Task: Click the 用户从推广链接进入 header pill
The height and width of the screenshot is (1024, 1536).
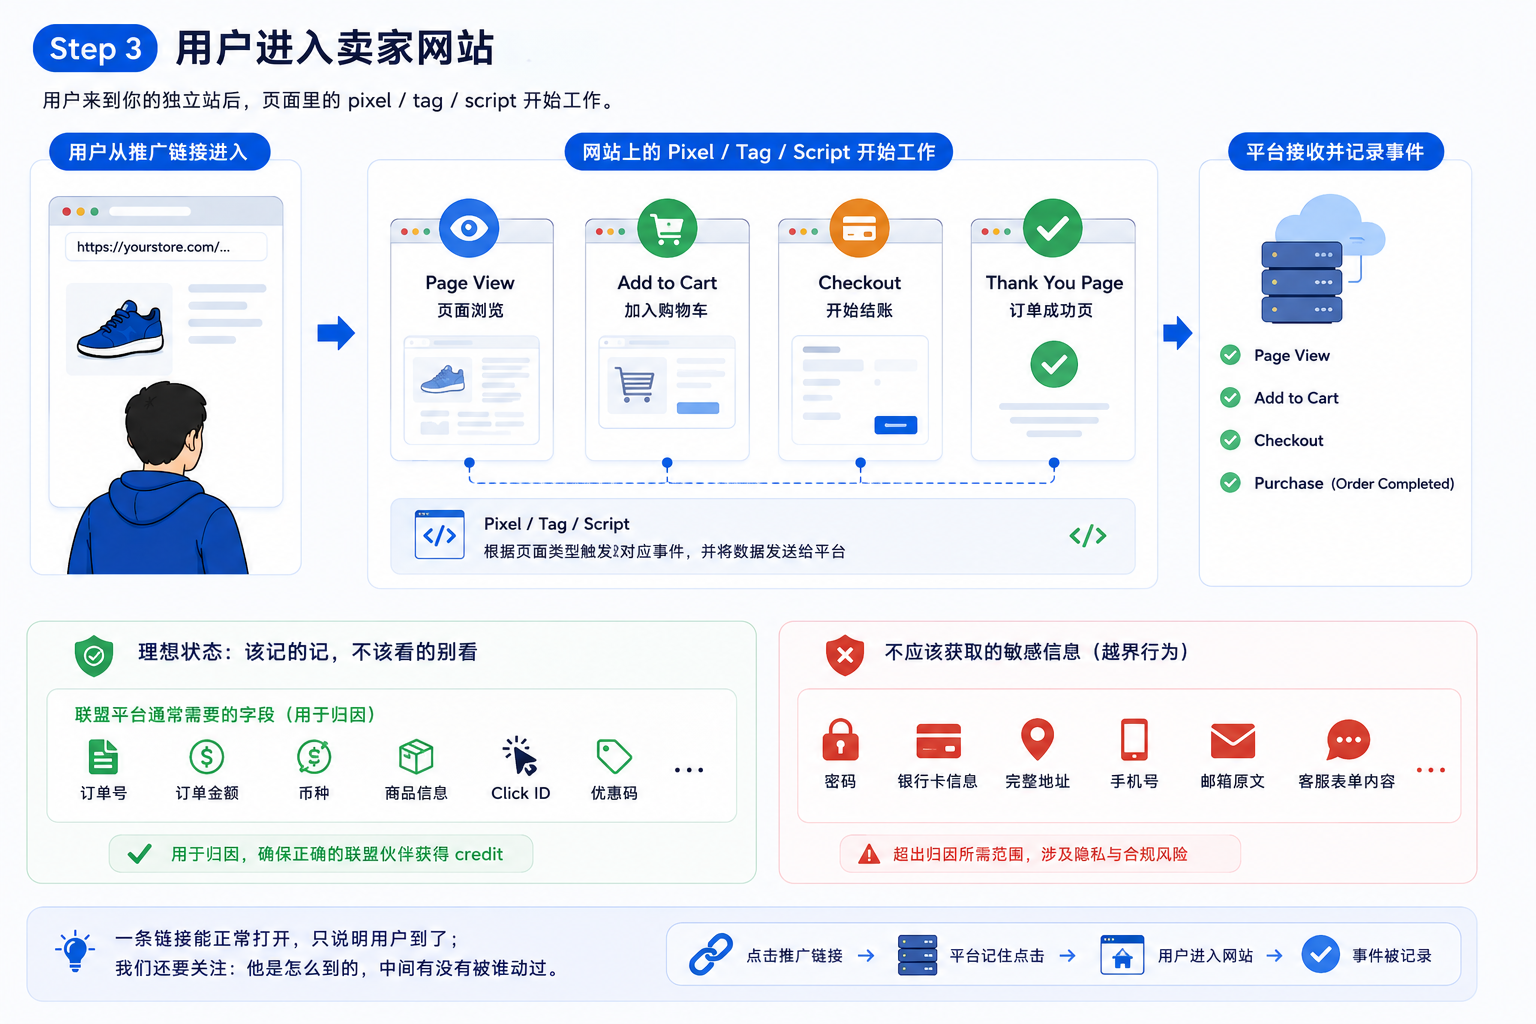Action: [x=159, y=152]
